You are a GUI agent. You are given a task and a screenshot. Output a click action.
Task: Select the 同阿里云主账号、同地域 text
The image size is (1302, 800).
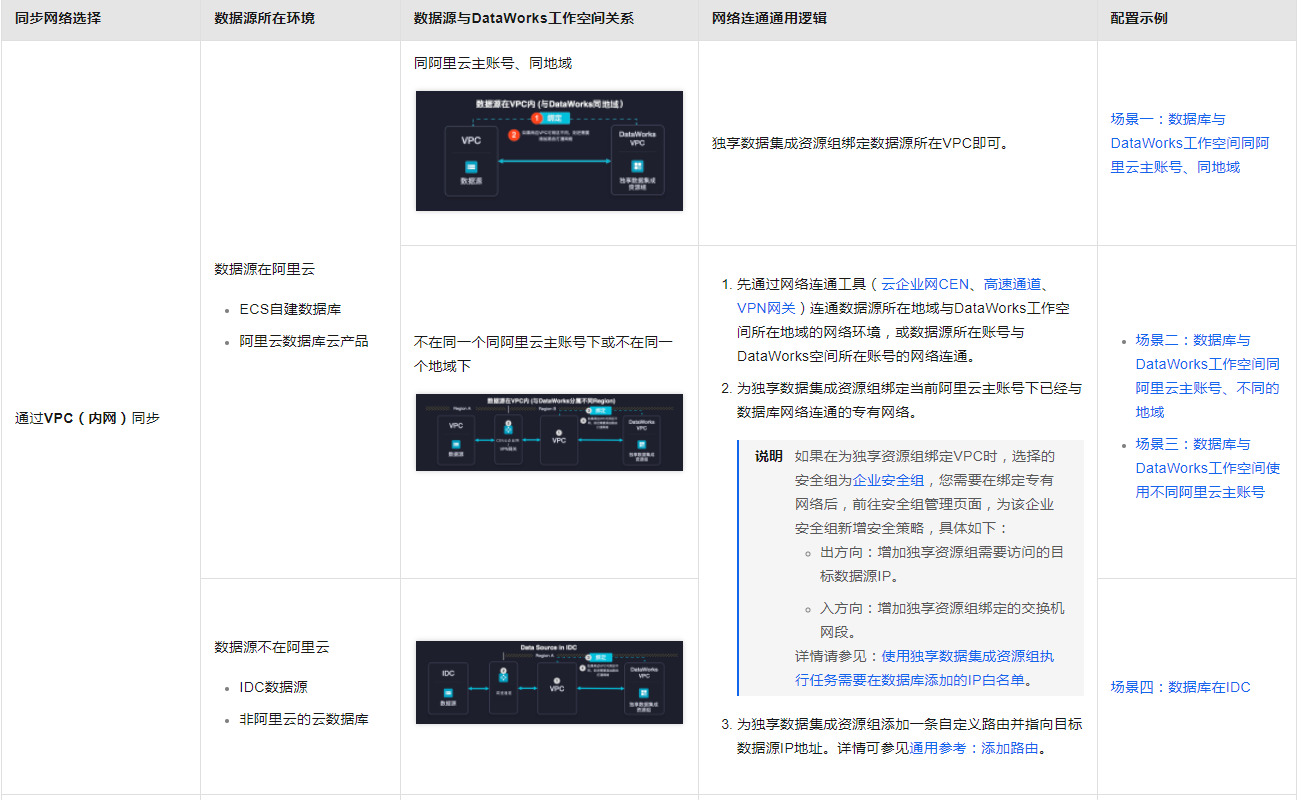(x=493, y=63)
